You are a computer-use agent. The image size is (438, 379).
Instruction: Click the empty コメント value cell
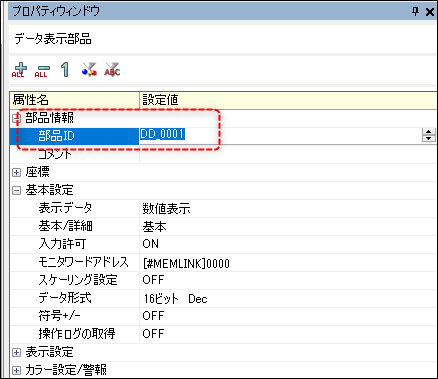(x=288, y=154)
